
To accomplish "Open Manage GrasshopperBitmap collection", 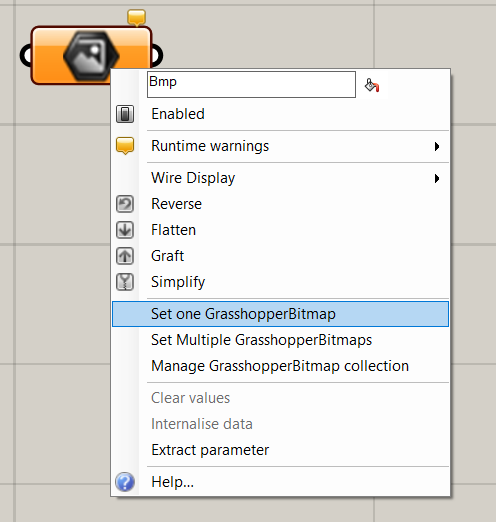I will coord(281,366).
